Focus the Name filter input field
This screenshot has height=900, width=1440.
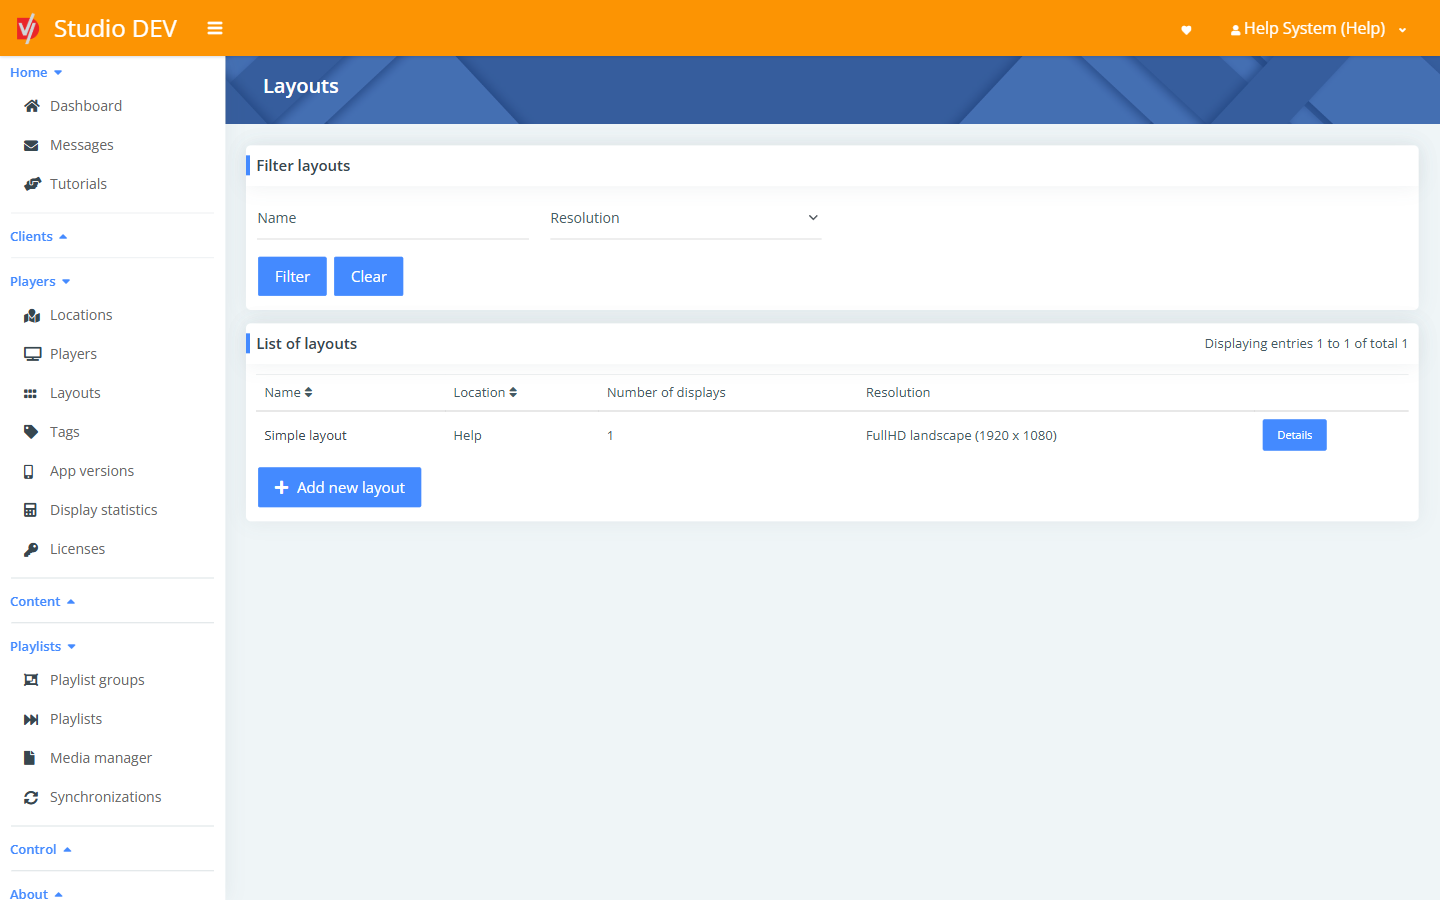tap(393, 218)
